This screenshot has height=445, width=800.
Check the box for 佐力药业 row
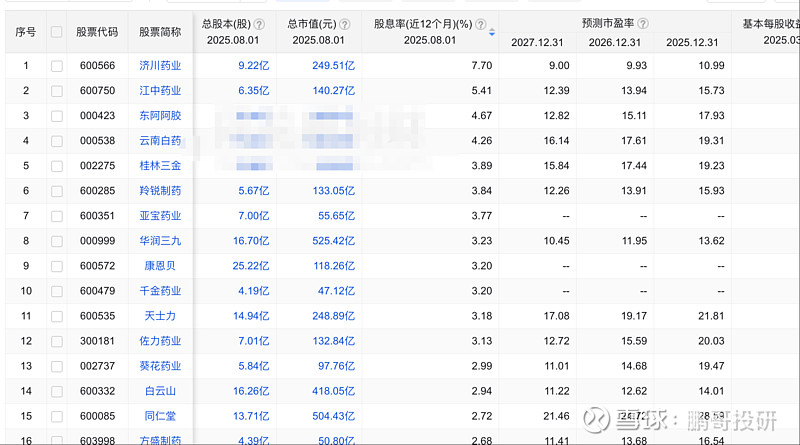coord(57,341)
